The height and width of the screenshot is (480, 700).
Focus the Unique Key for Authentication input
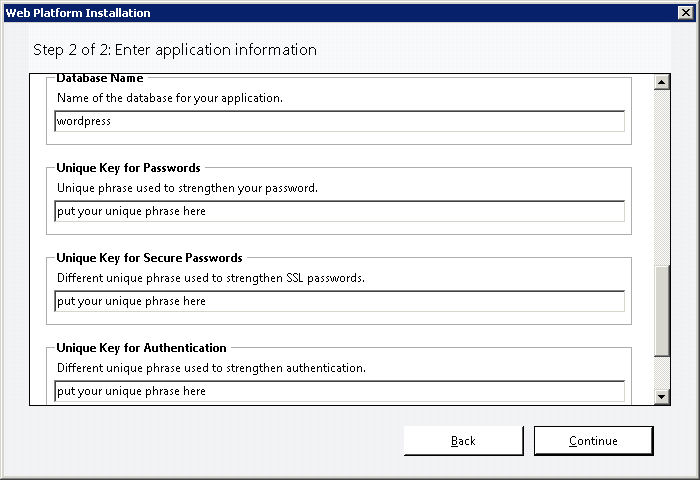click(339, 391)
